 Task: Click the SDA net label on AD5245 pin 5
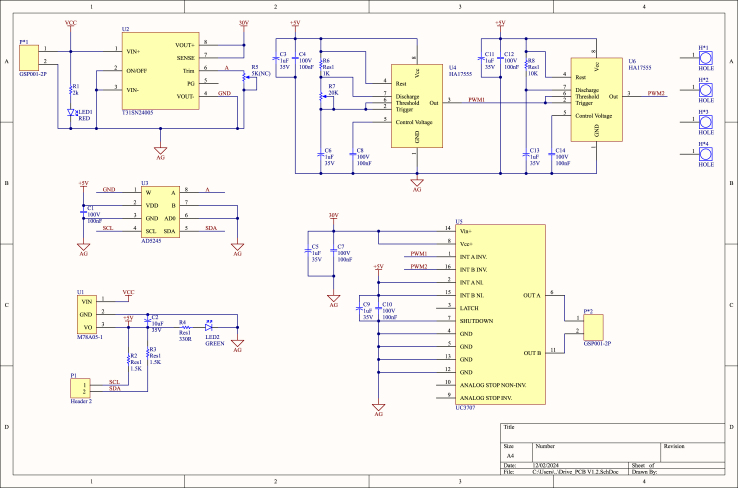211,228
